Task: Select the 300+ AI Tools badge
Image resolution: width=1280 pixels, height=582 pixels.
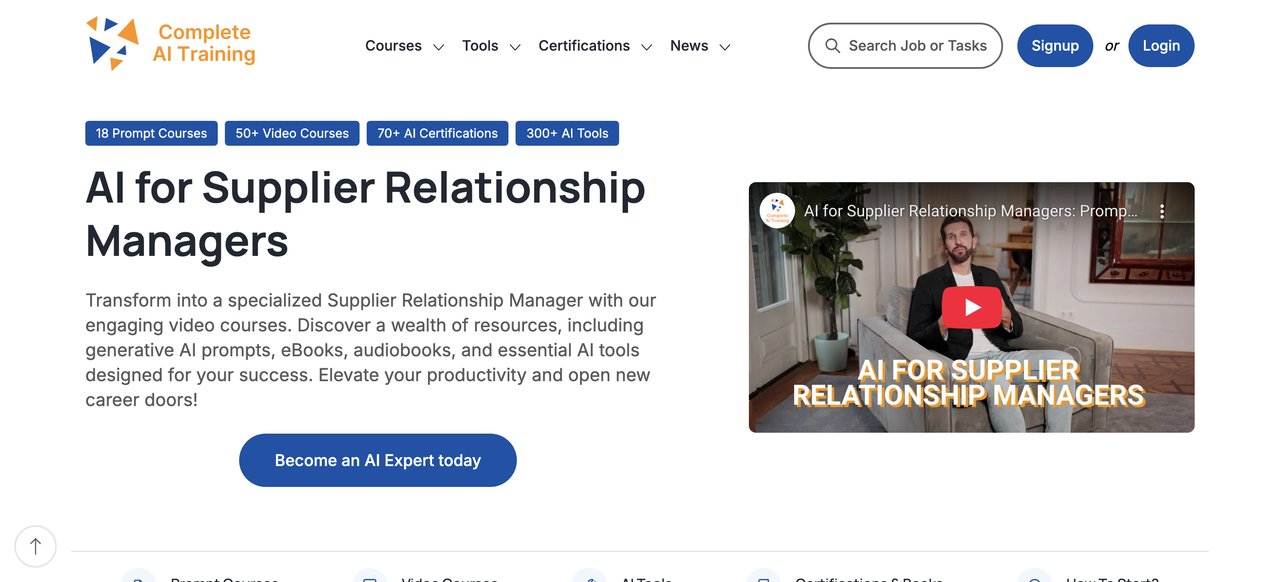Action: tap(567, 133)
